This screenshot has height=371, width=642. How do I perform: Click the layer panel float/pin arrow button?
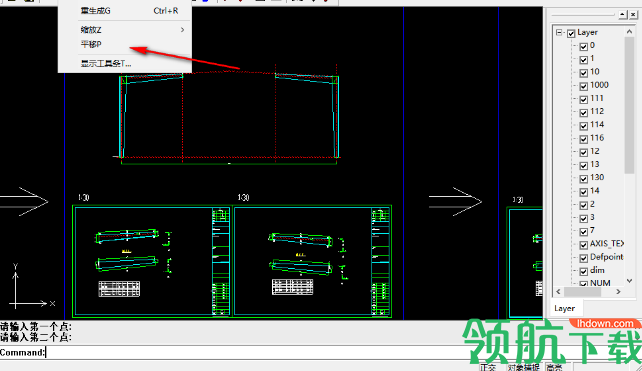623,15
